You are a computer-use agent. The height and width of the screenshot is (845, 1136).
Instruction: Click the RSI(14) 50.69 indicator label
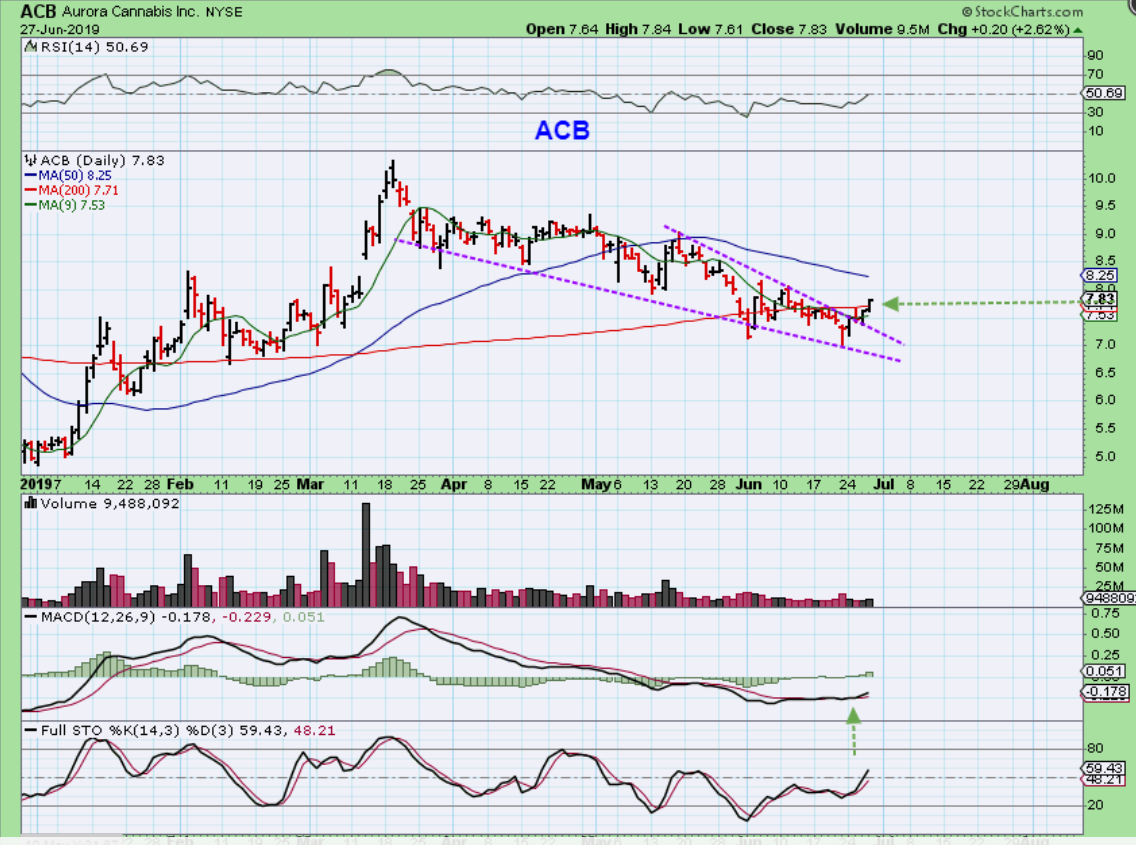[94, 46]
